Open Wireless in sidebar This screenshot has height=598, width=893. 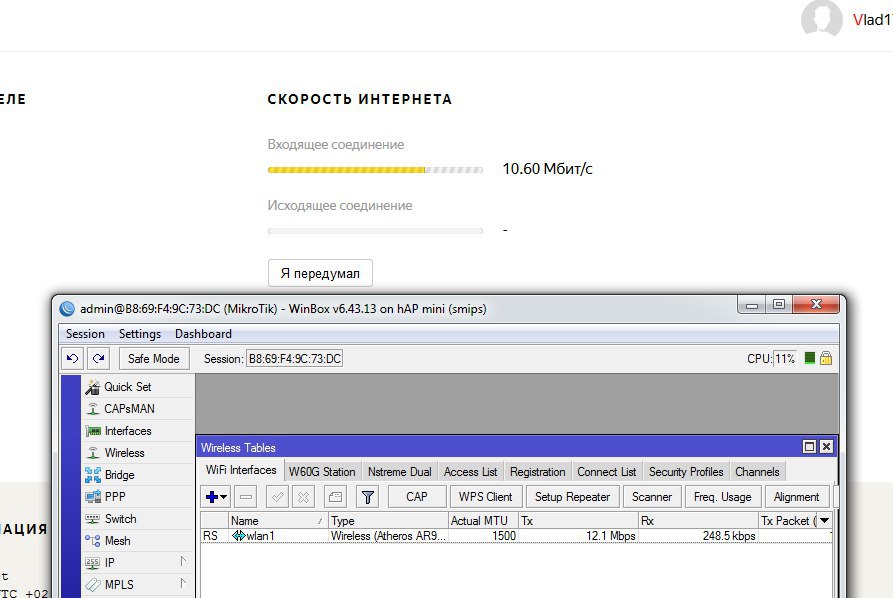[x=138, y=453]
